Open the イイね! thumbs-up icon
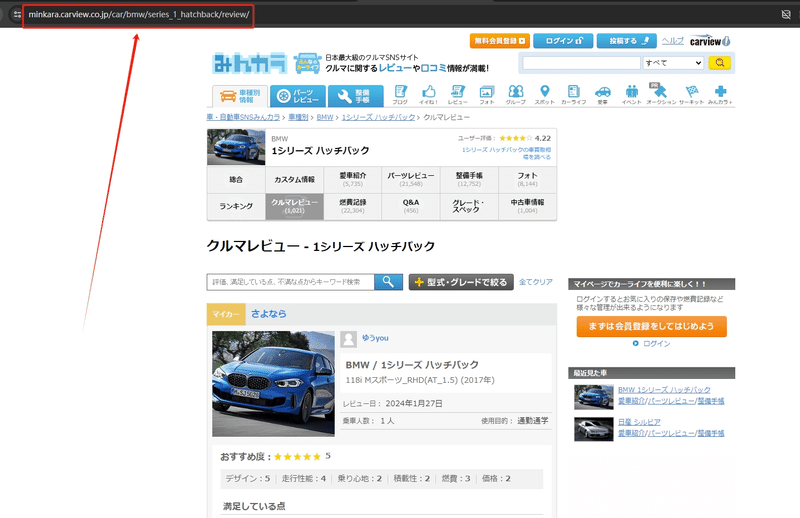800x518 pixels. 429,95
